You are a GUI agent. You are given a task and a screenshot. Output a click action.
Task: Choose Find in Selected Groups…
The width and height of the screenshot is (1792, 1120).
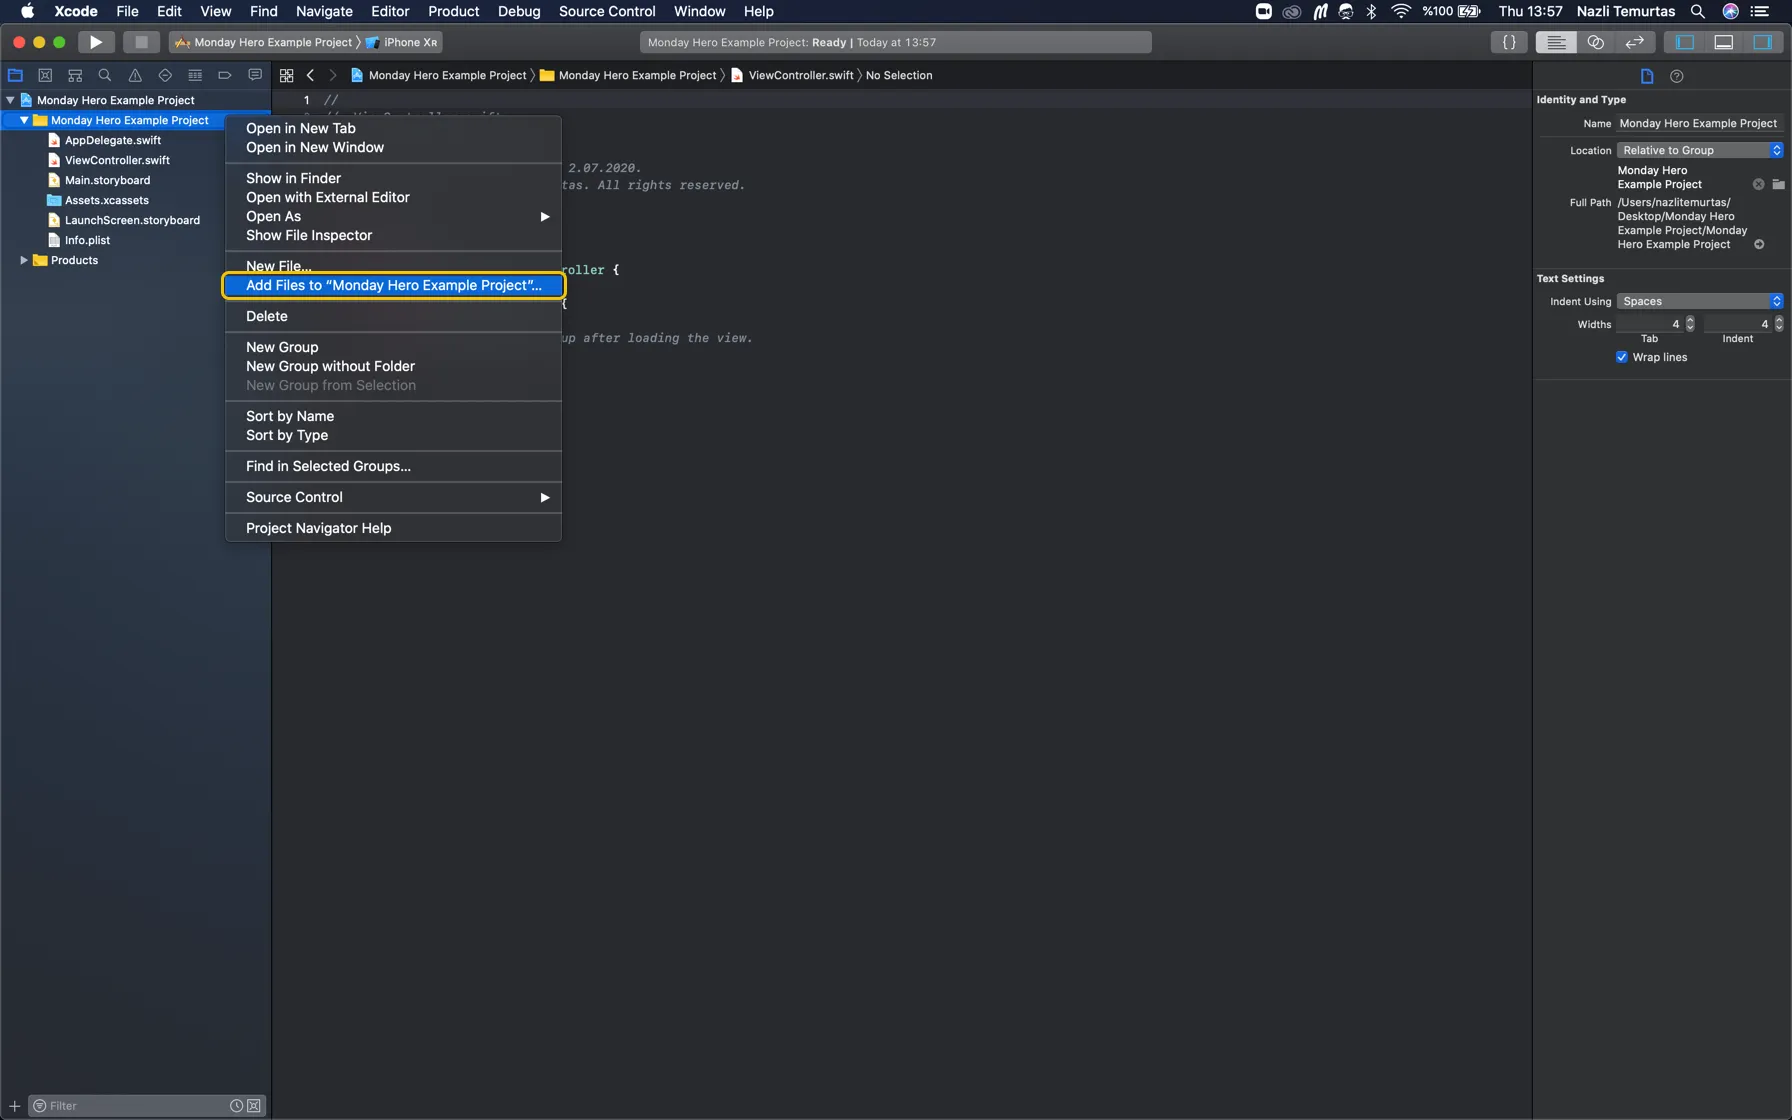tap(393, 466)
